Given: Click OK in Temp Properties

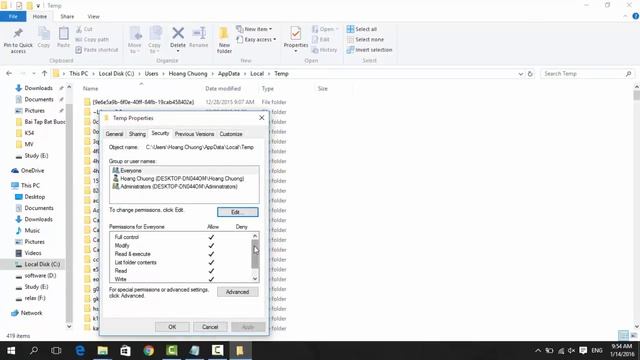Looking at the screenshot, I should (172, 327).
